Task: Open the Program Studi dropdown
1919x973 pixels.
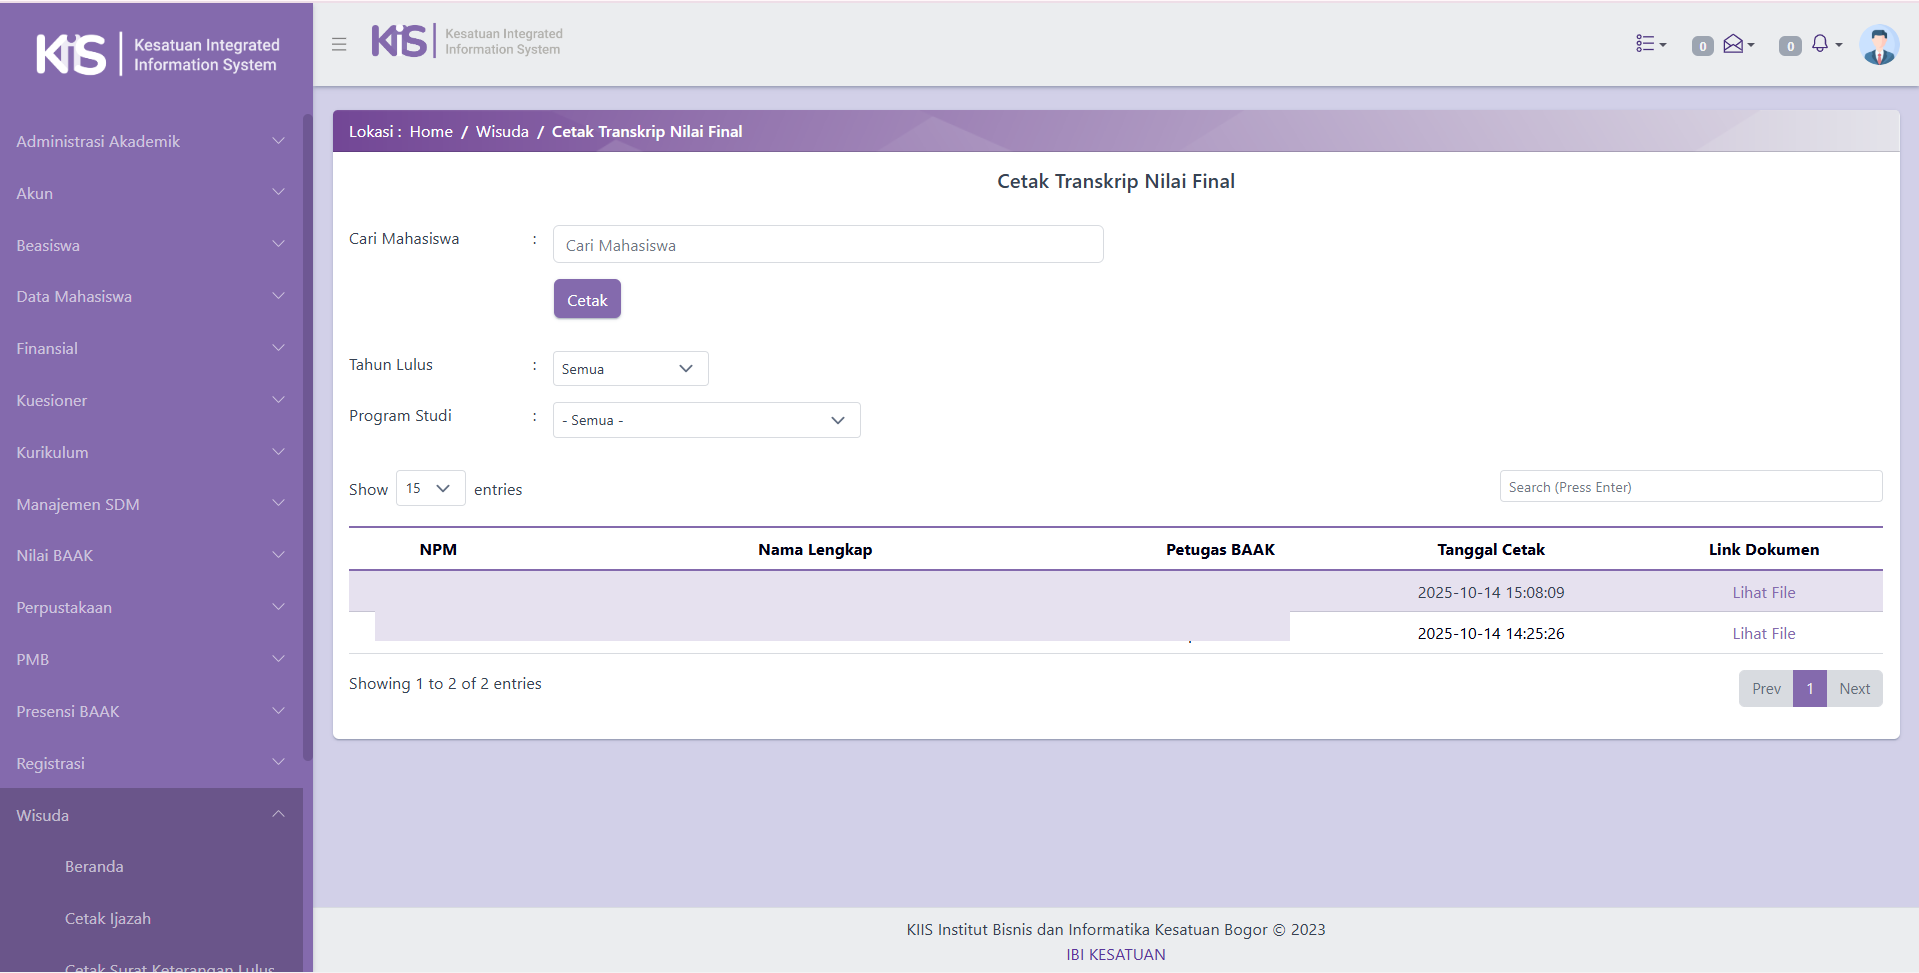Action: pos(706,420)
